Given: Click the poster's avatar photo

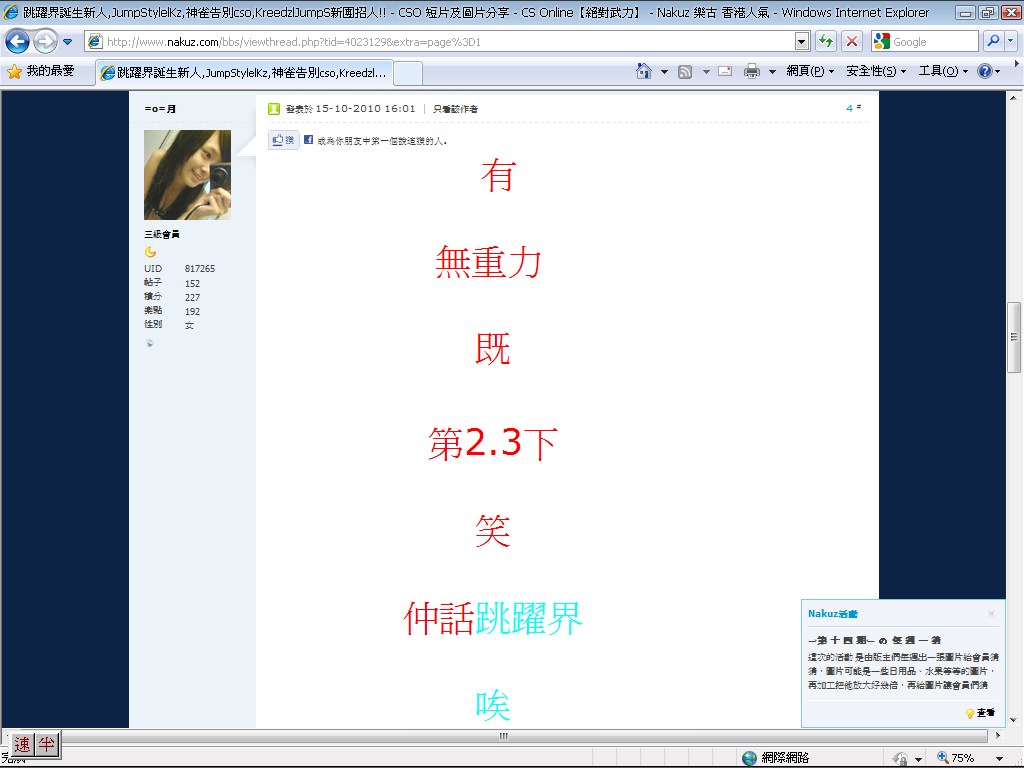Looking at the screenshot, I should [x=187, y=175].
